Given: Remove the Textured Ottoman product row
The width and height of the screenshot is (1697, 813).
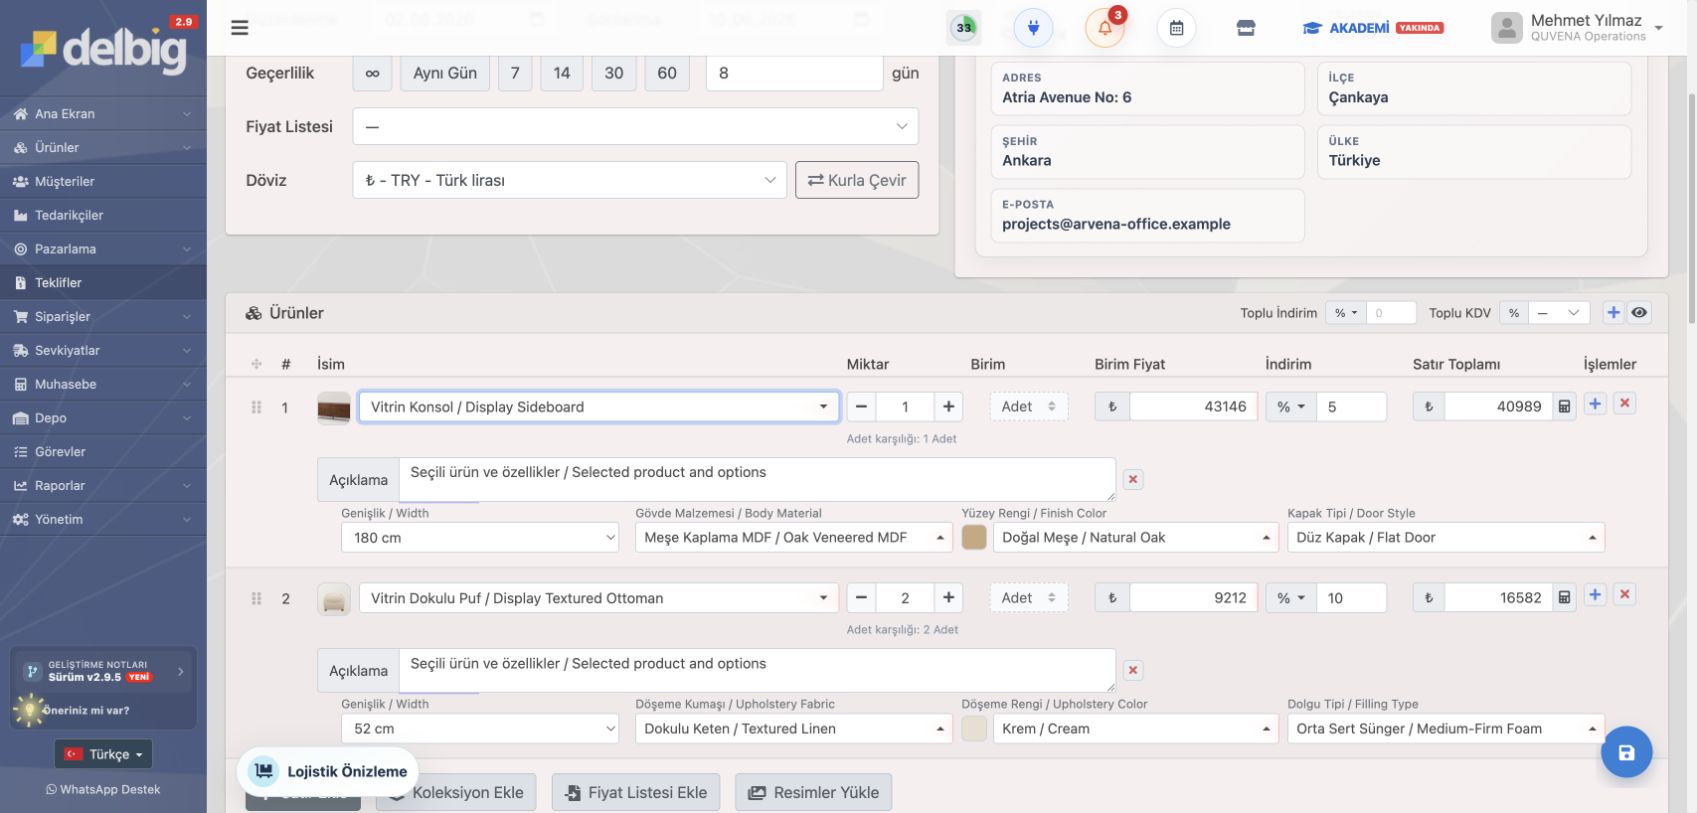Looking at the screenshot, I should tap(1625, 595).
